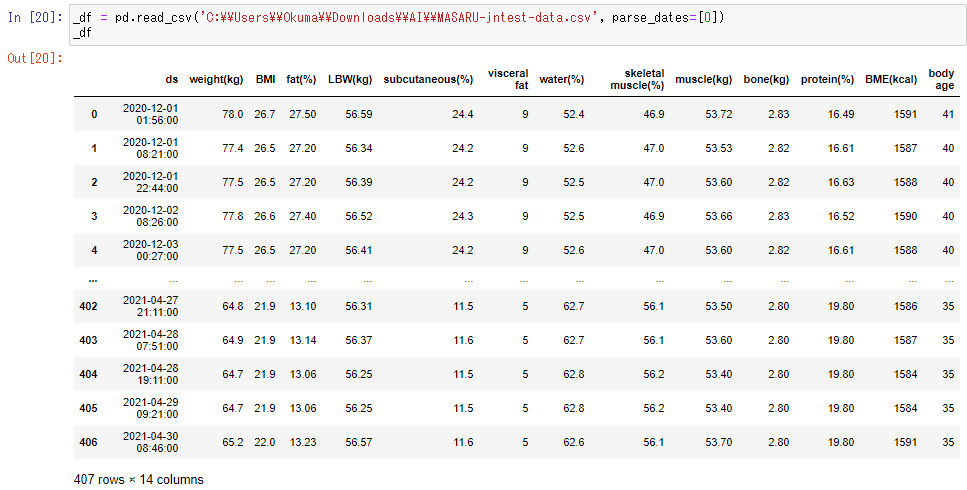Click the date 2021-04-28 19:11:00
This screenshot has height=490, width=967.
[150, 374]
